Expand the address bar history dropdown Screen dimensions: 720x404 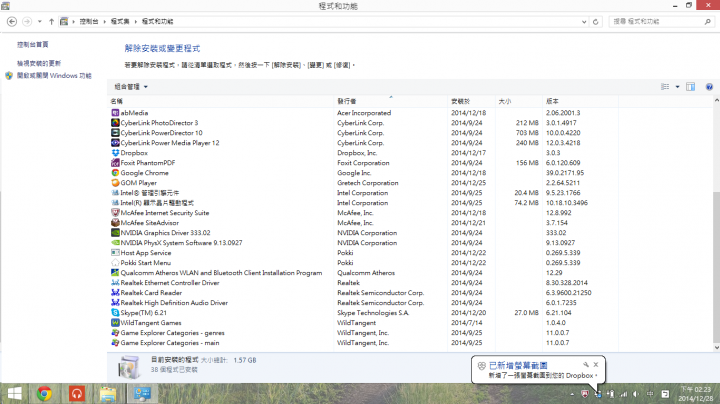[584, 22]
